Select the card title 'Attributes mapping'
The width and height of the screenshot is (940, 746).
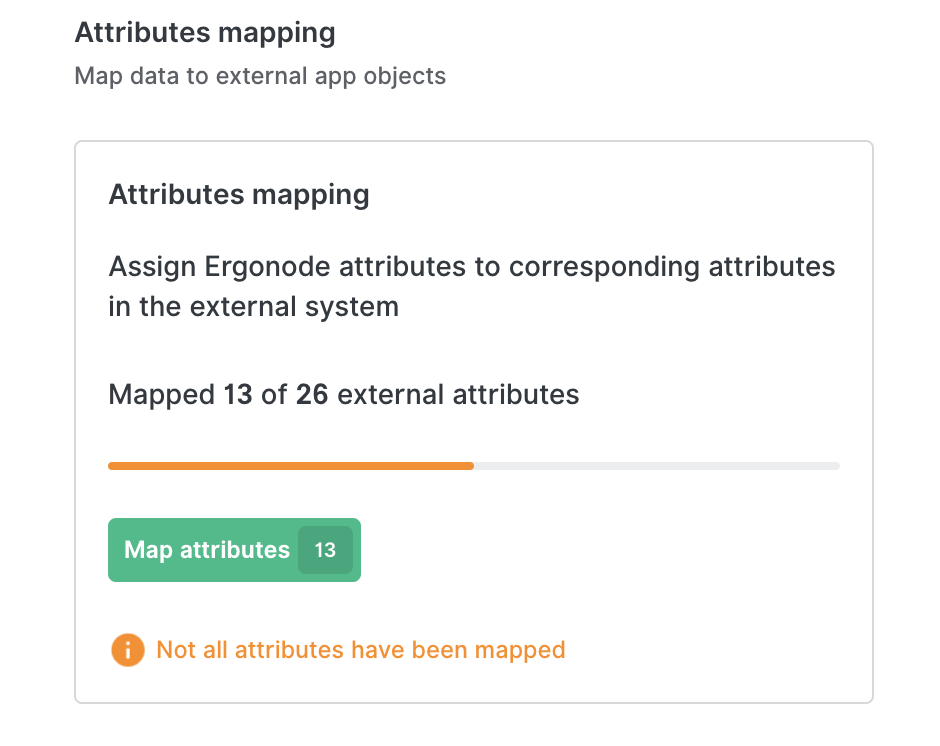coord(239,194)
